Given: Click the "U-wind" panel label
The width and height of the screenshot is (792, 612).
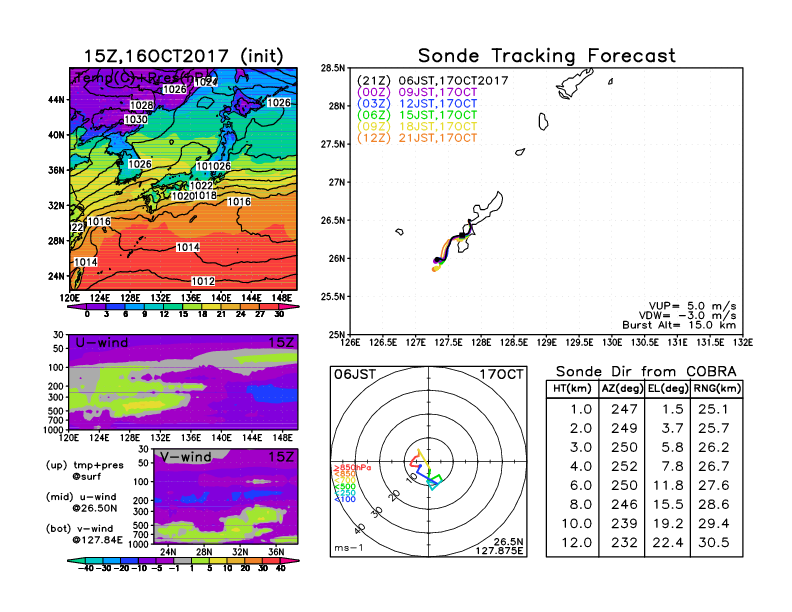Looking at the screenshot, I should coord(102,343).
